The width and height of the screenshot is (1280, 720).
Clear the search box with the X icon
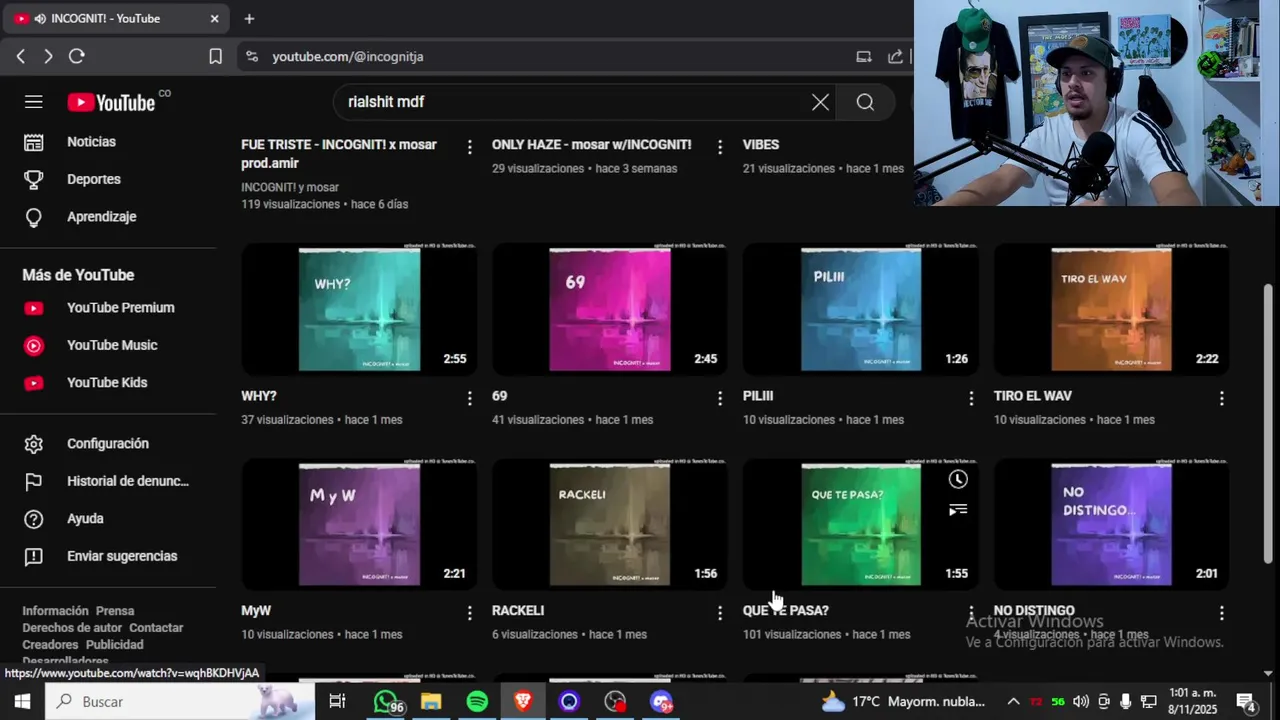(820, 102)
